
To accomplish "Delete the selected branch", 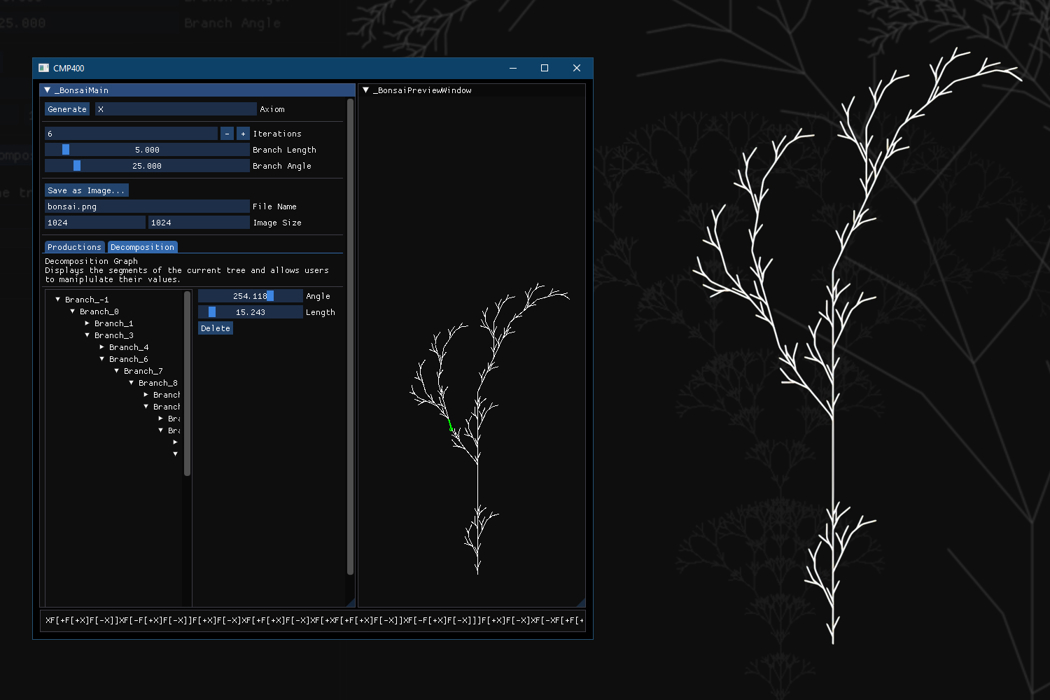I will pos(215,328).
